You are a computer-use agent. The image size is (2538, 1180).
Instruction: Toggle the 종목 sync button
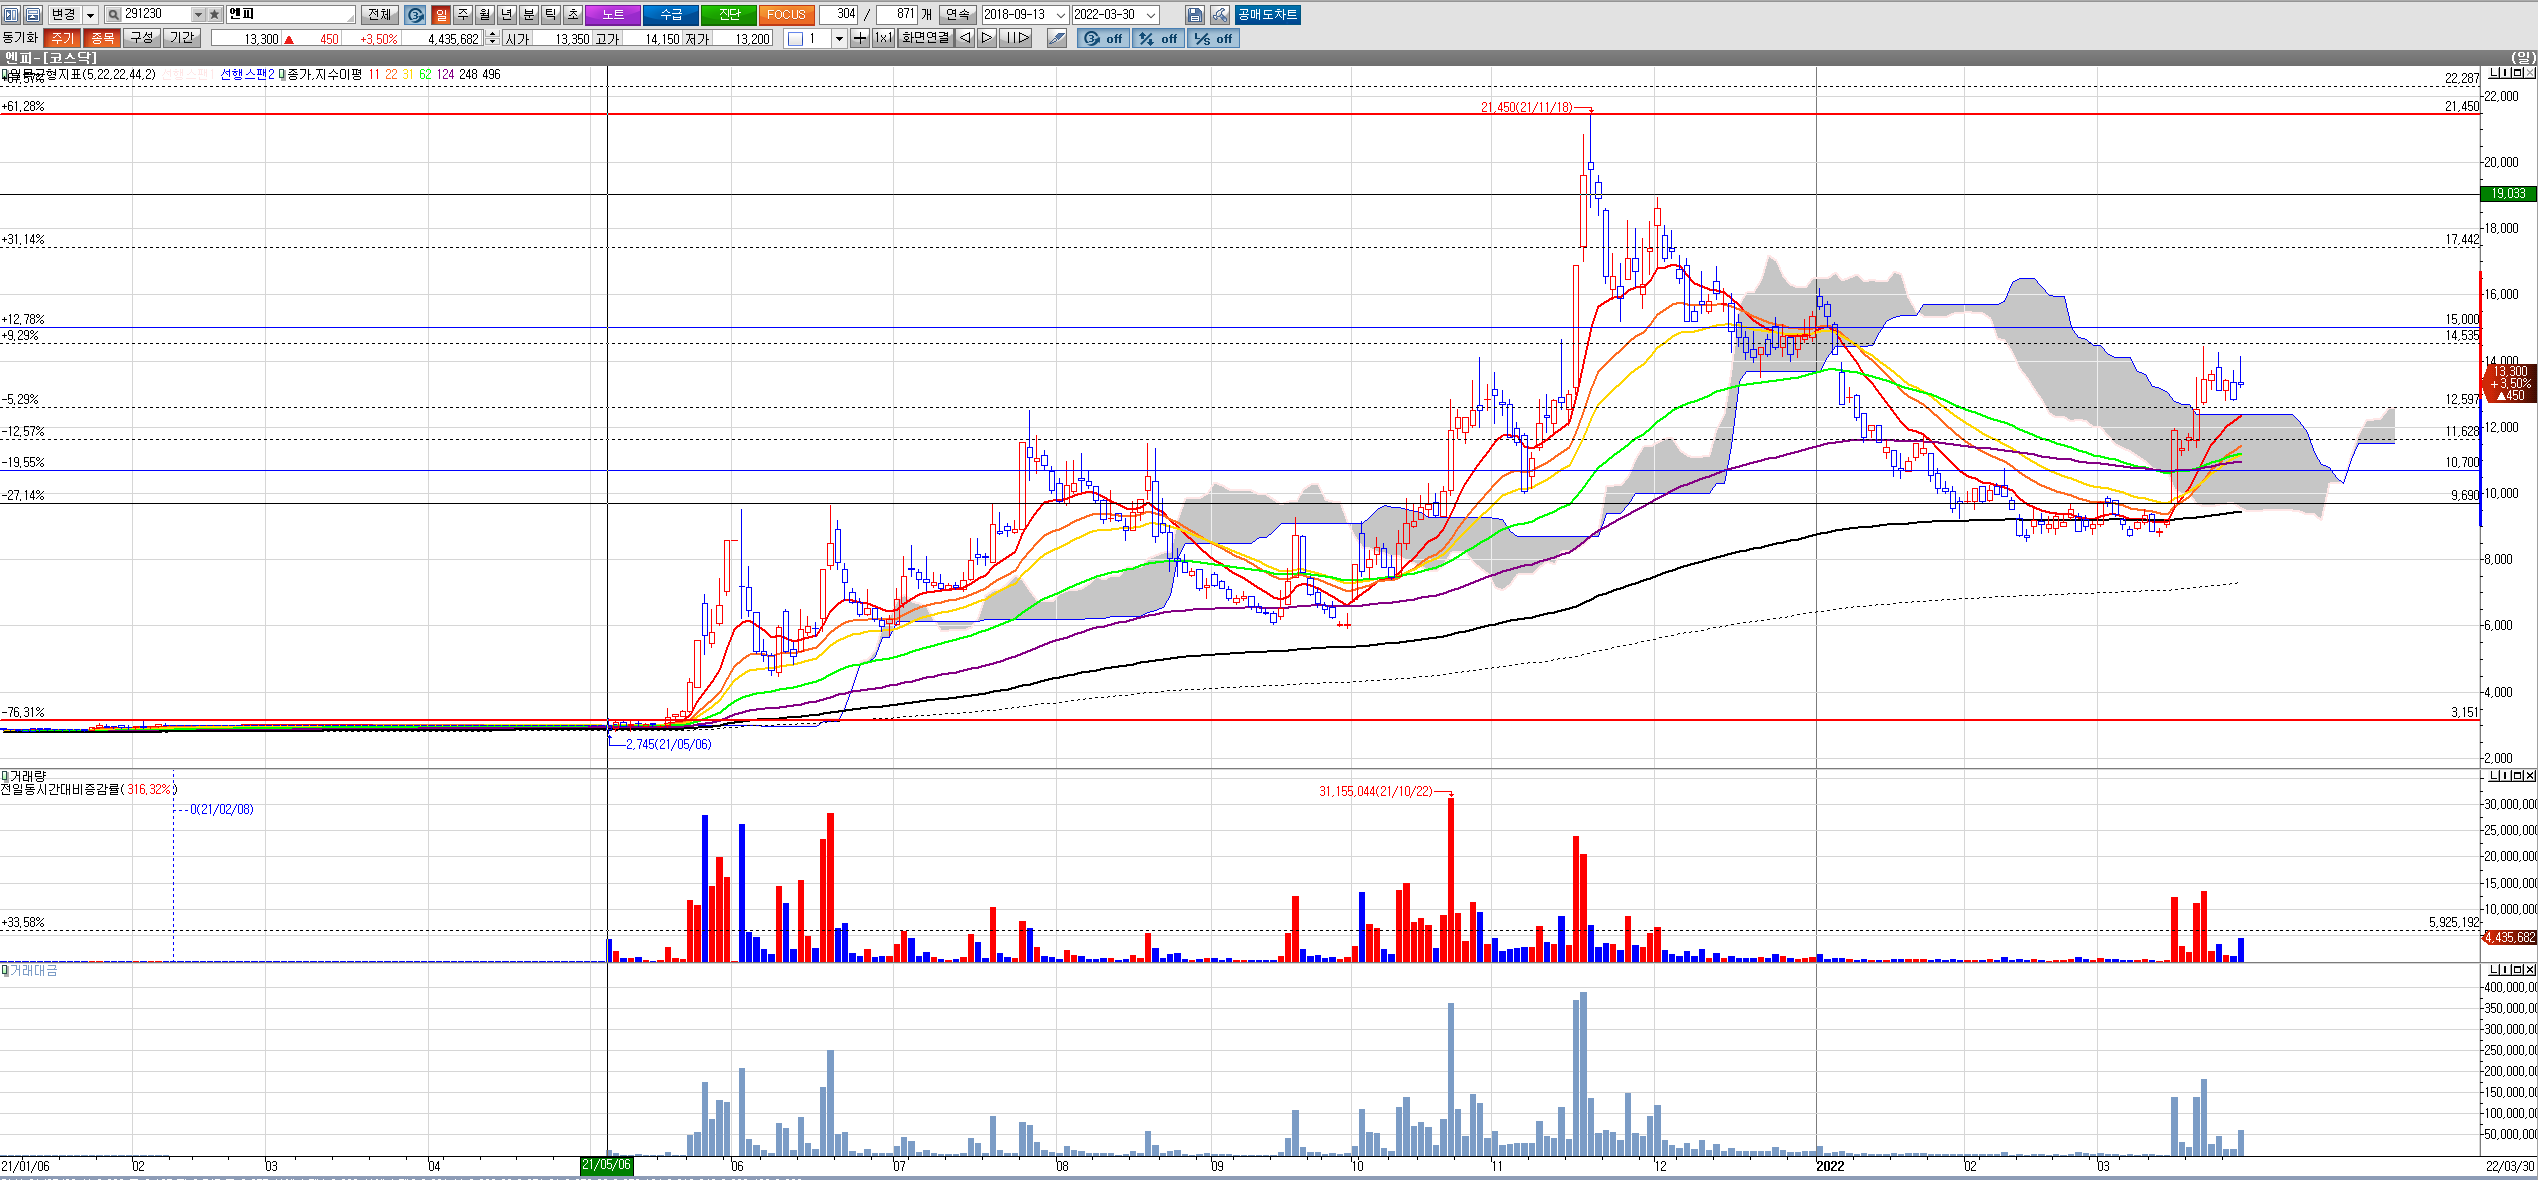(102, 38)
